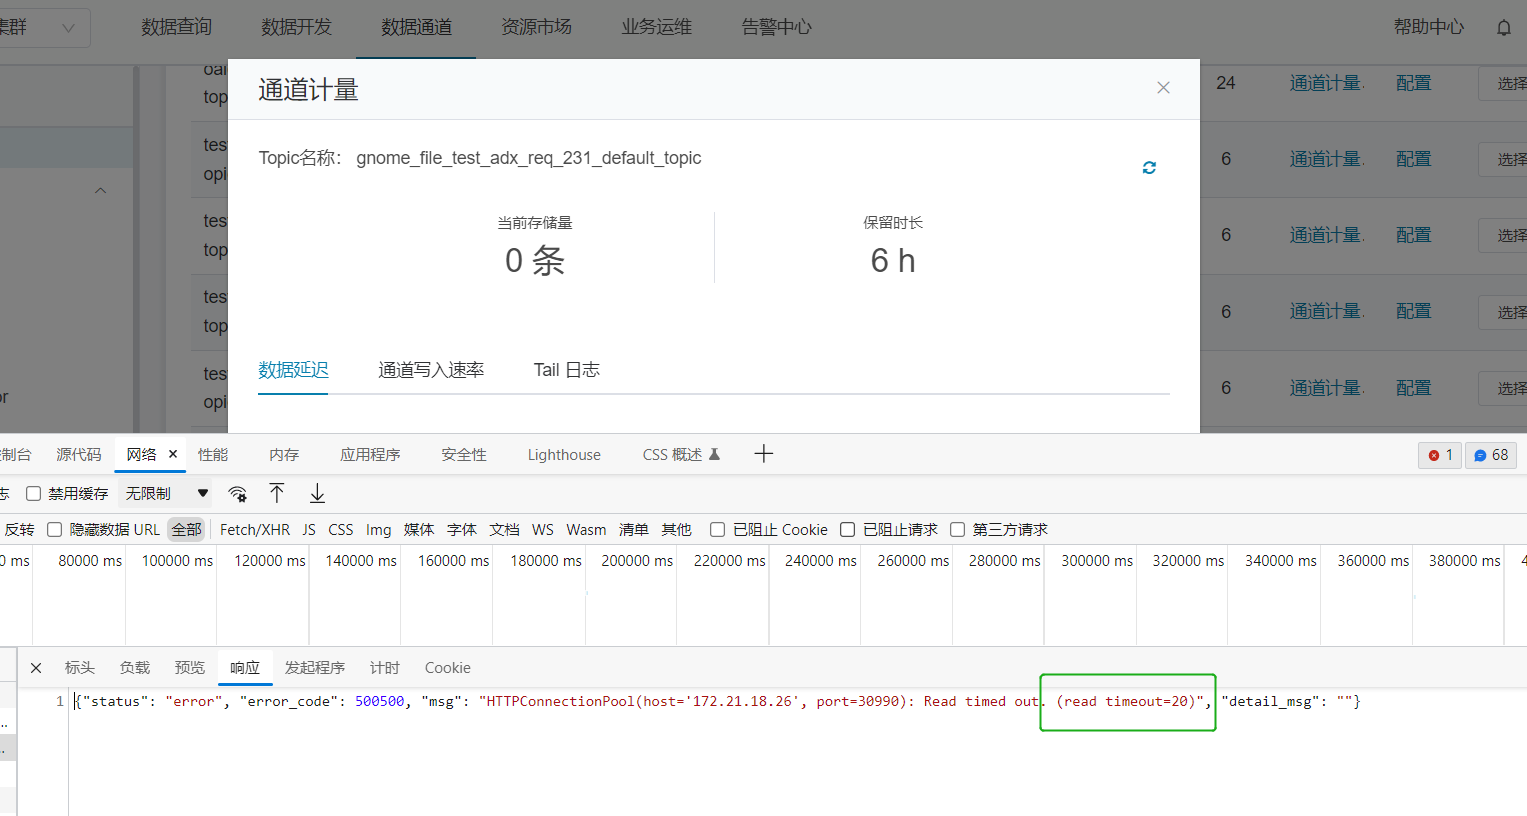Show the error count badge
The image size is (1527, 816).
[1440, 455]
